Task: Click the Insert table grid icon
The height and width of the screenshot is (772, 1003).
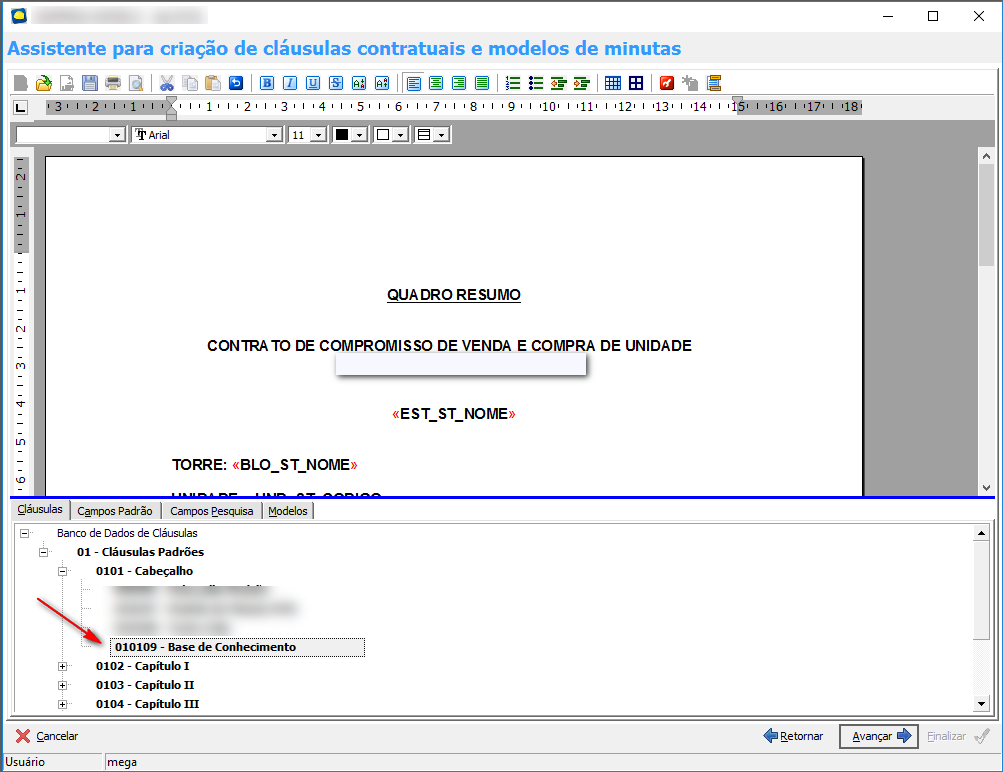Action: pyautogui.click(x=613, y=83)
